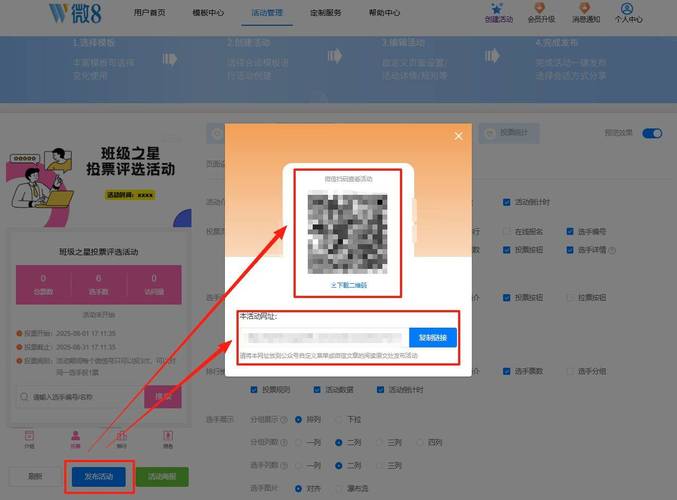677x500 pixels.
Task: Select 一列 in 分组列数 row
Action: point(298,443)
